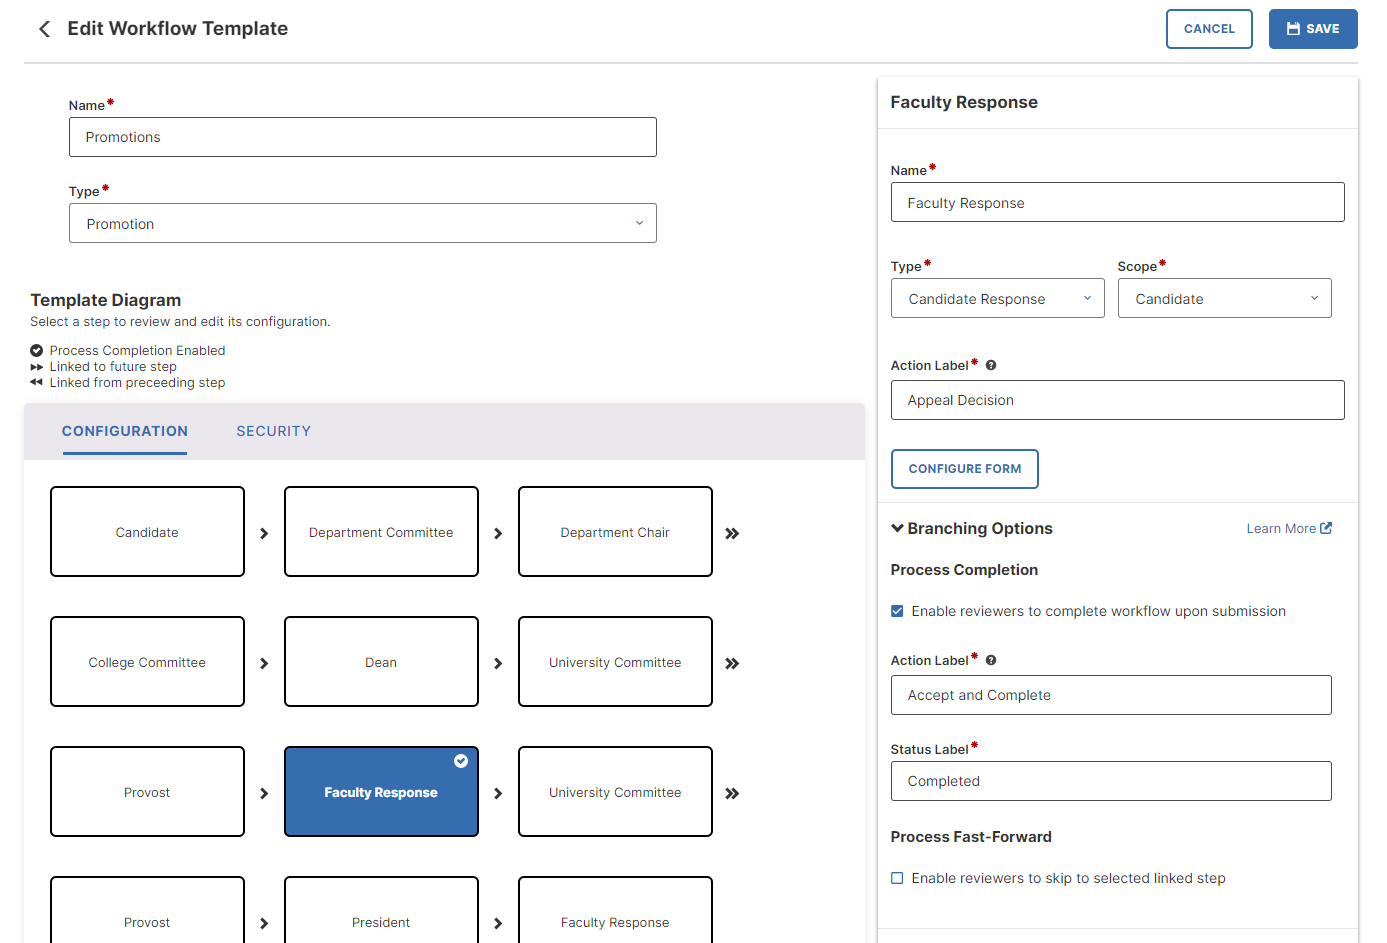Click the Status Label field containing Completed
Image resolution: width=1387 pixels, height=943 pixels.
(1110, 781)
